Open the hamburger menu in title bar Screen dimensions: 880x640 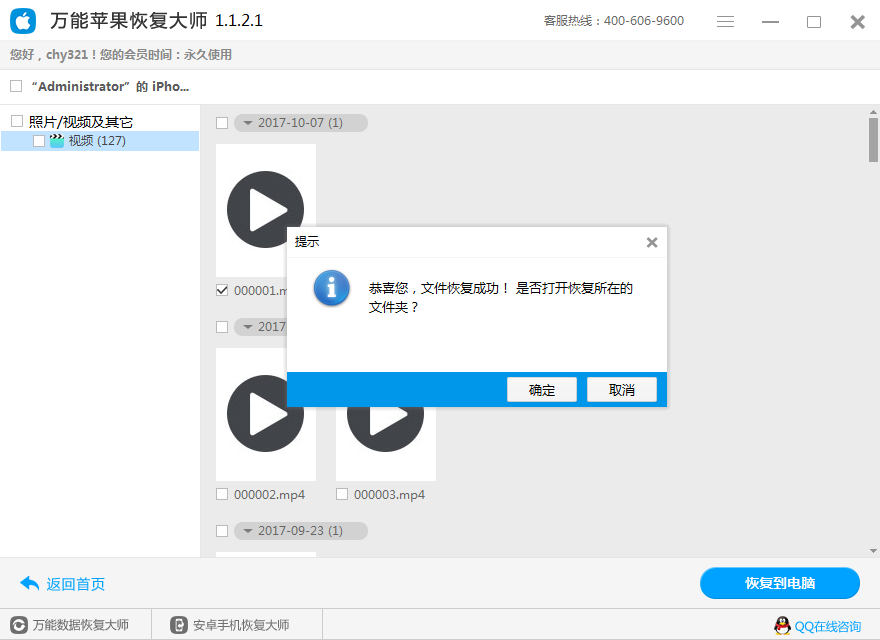pyautogui.click(x=725, y=21)
